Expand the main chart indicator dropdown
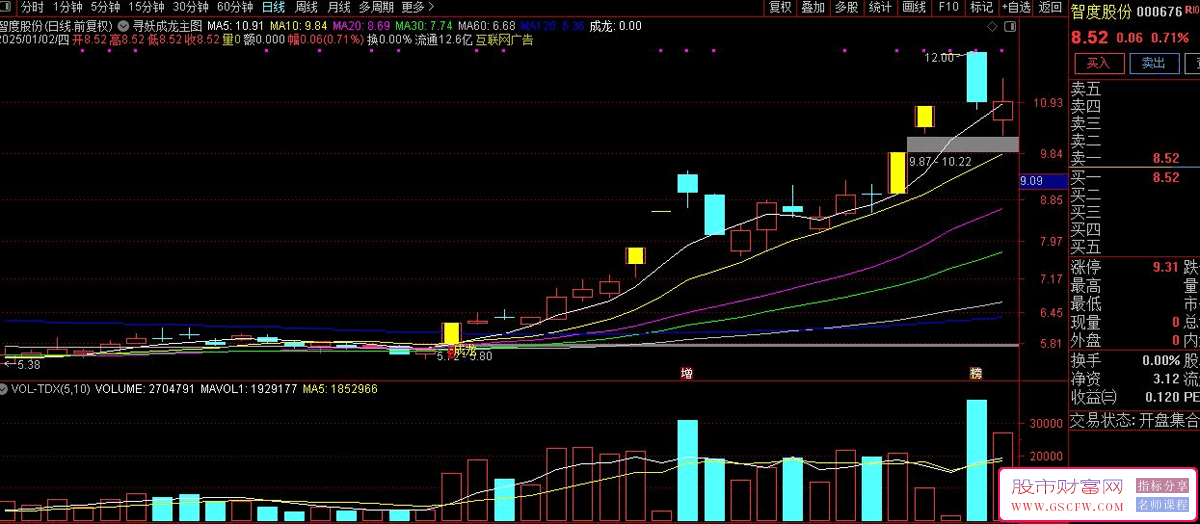1200x524 pixels. click(x=123, y=25)
